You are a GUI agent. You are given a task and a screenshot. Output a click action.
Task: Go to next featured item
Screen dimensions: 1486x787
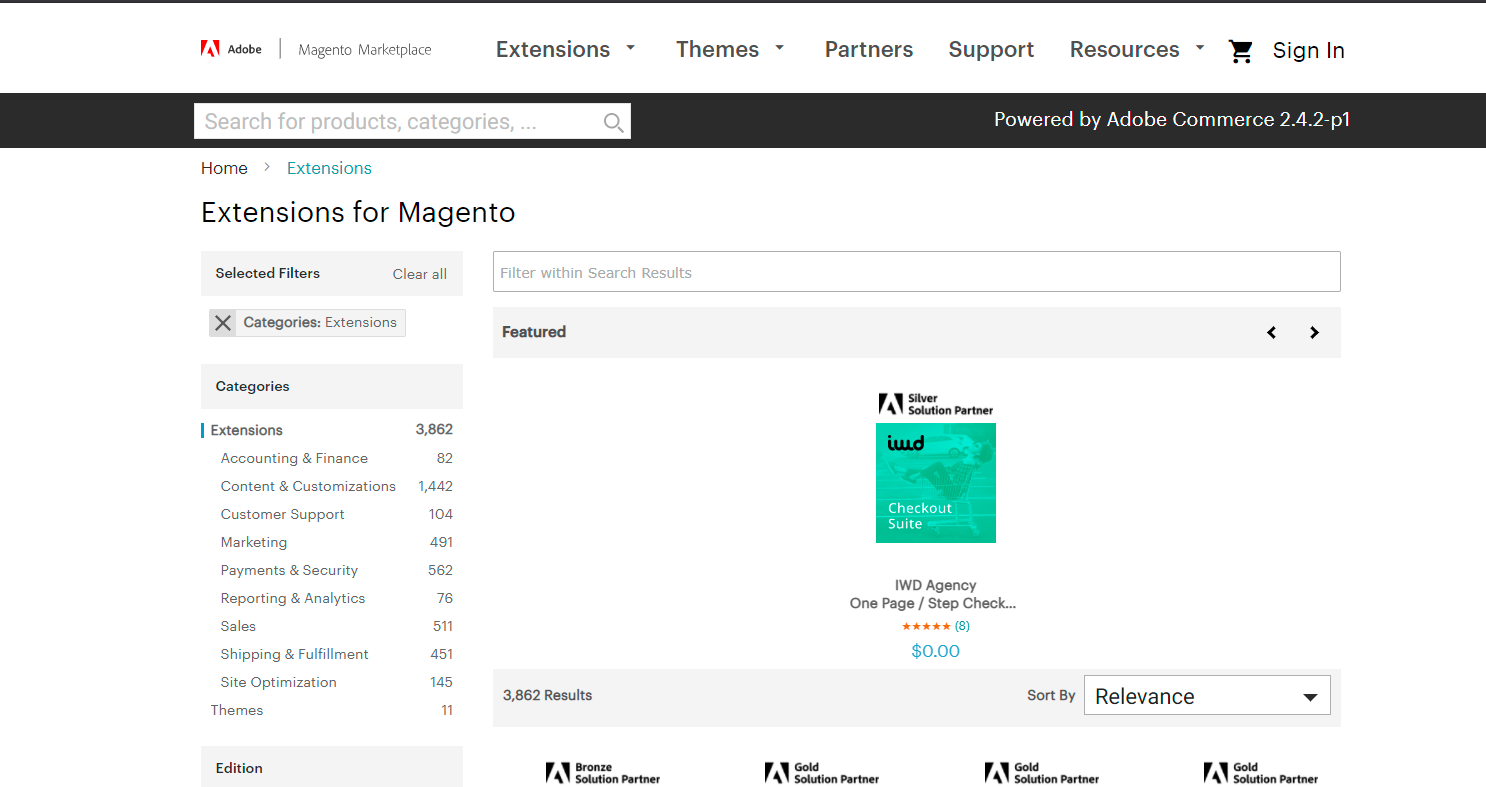coord(1314,333)
